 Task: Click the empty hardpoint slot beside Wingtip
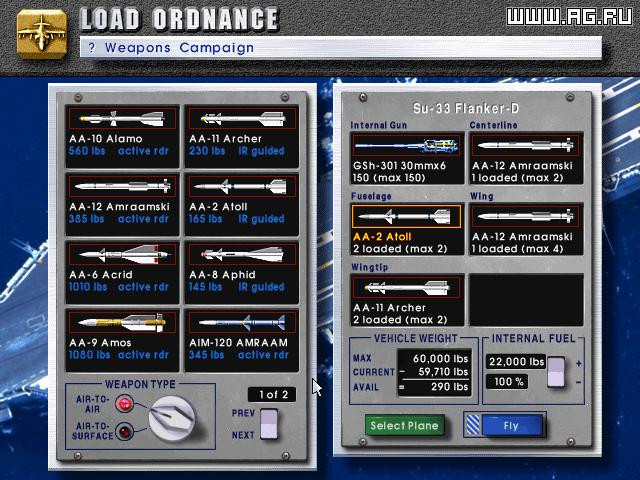[526, 300]
